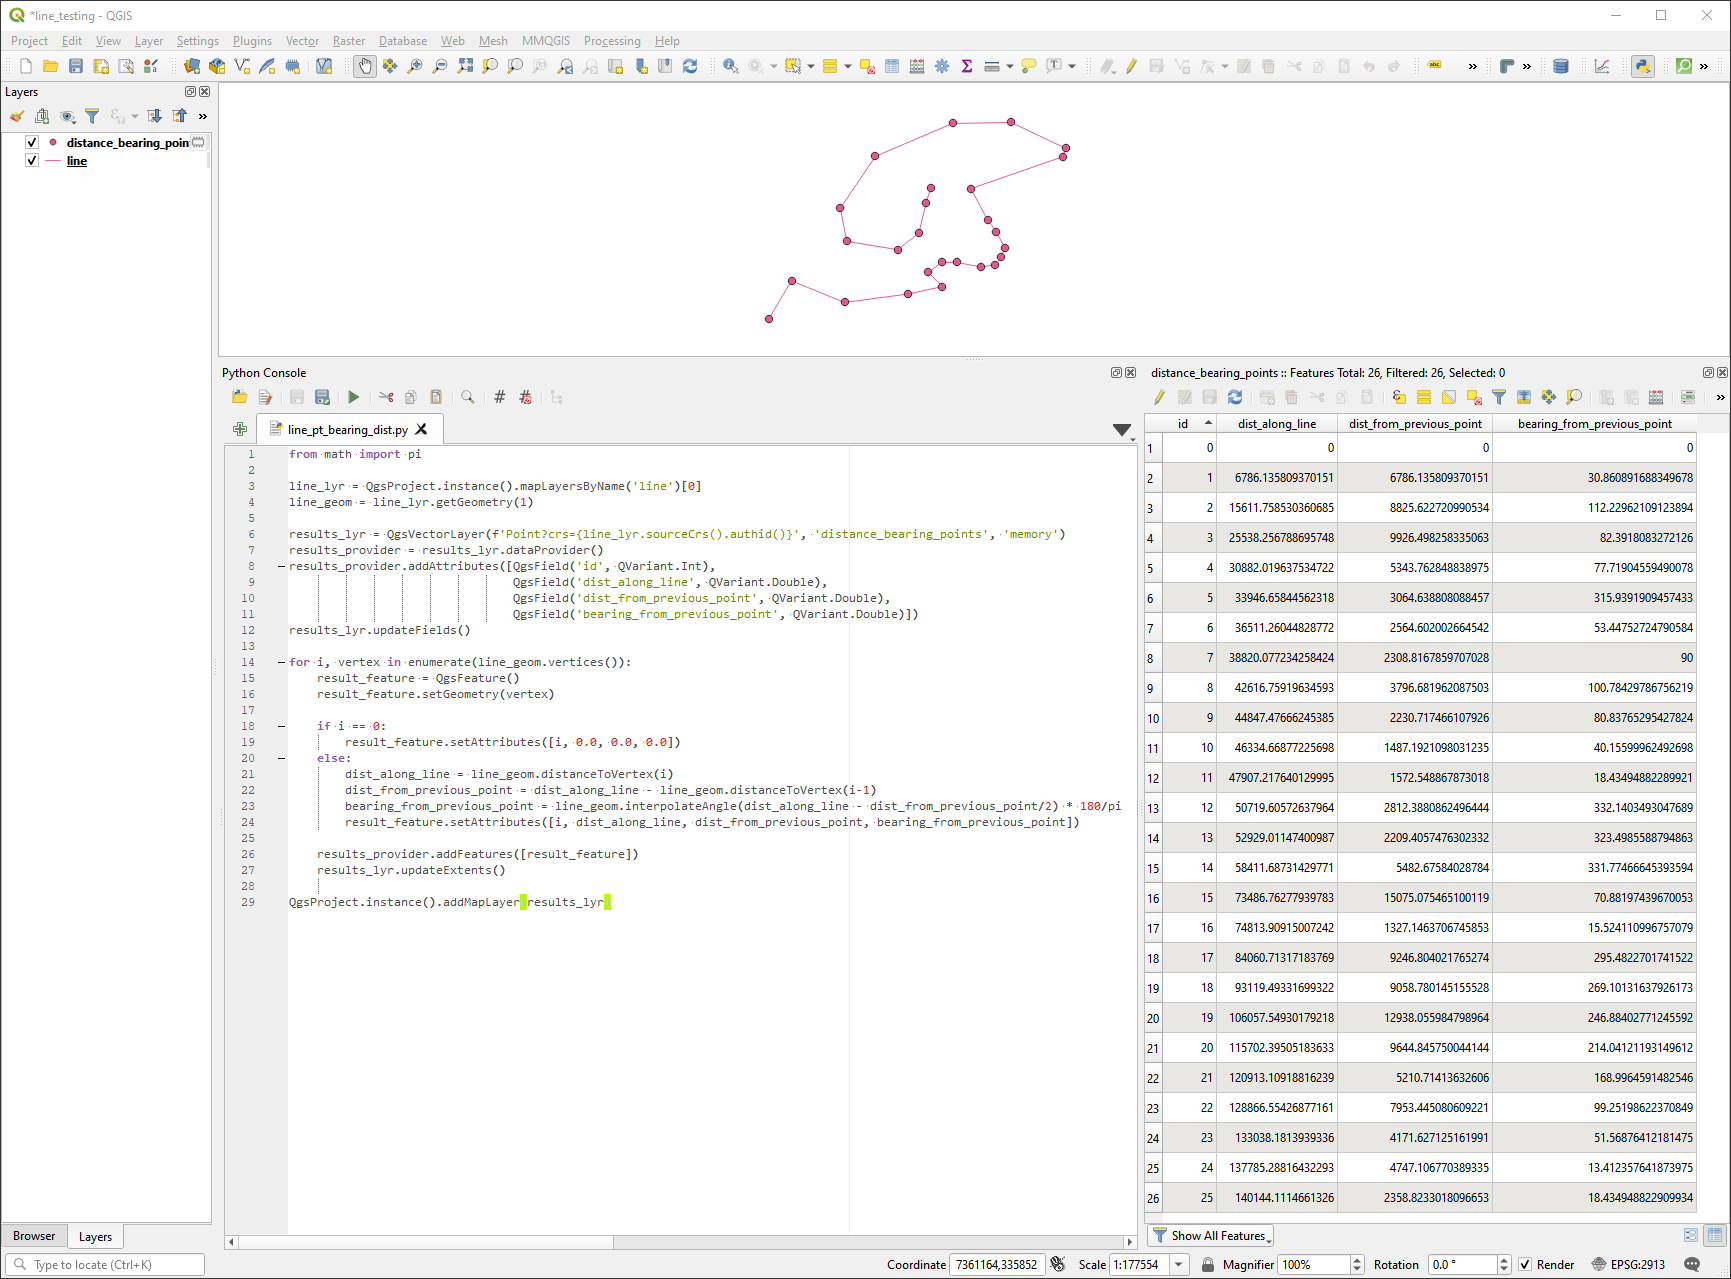Sort by the dist_from_previous_point column header
Viewport: 1731px width, 1279px height.
pos(1415,424)
